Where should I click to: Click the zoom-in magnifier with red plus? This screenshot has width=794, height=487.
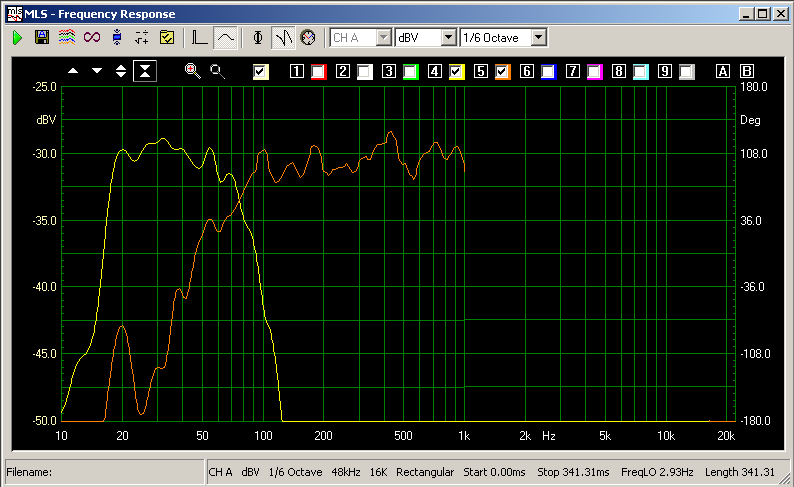pos(192,71)
